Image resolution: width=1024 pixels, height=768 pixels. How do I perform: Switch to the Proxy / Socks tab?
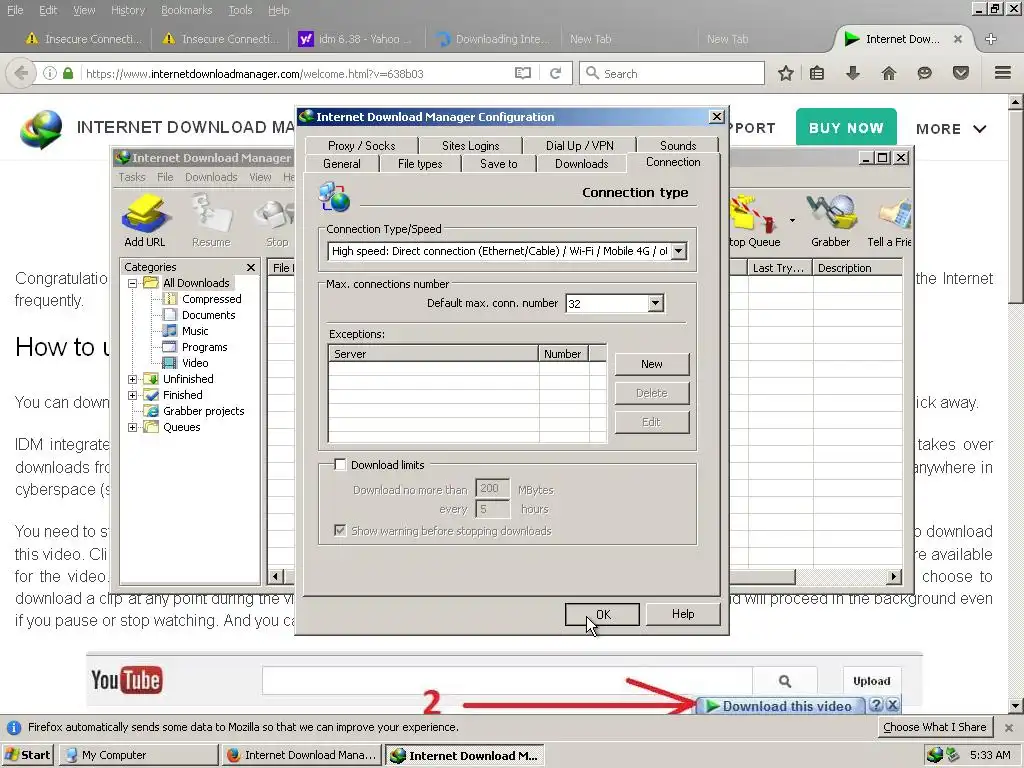[x=361, y=145]
